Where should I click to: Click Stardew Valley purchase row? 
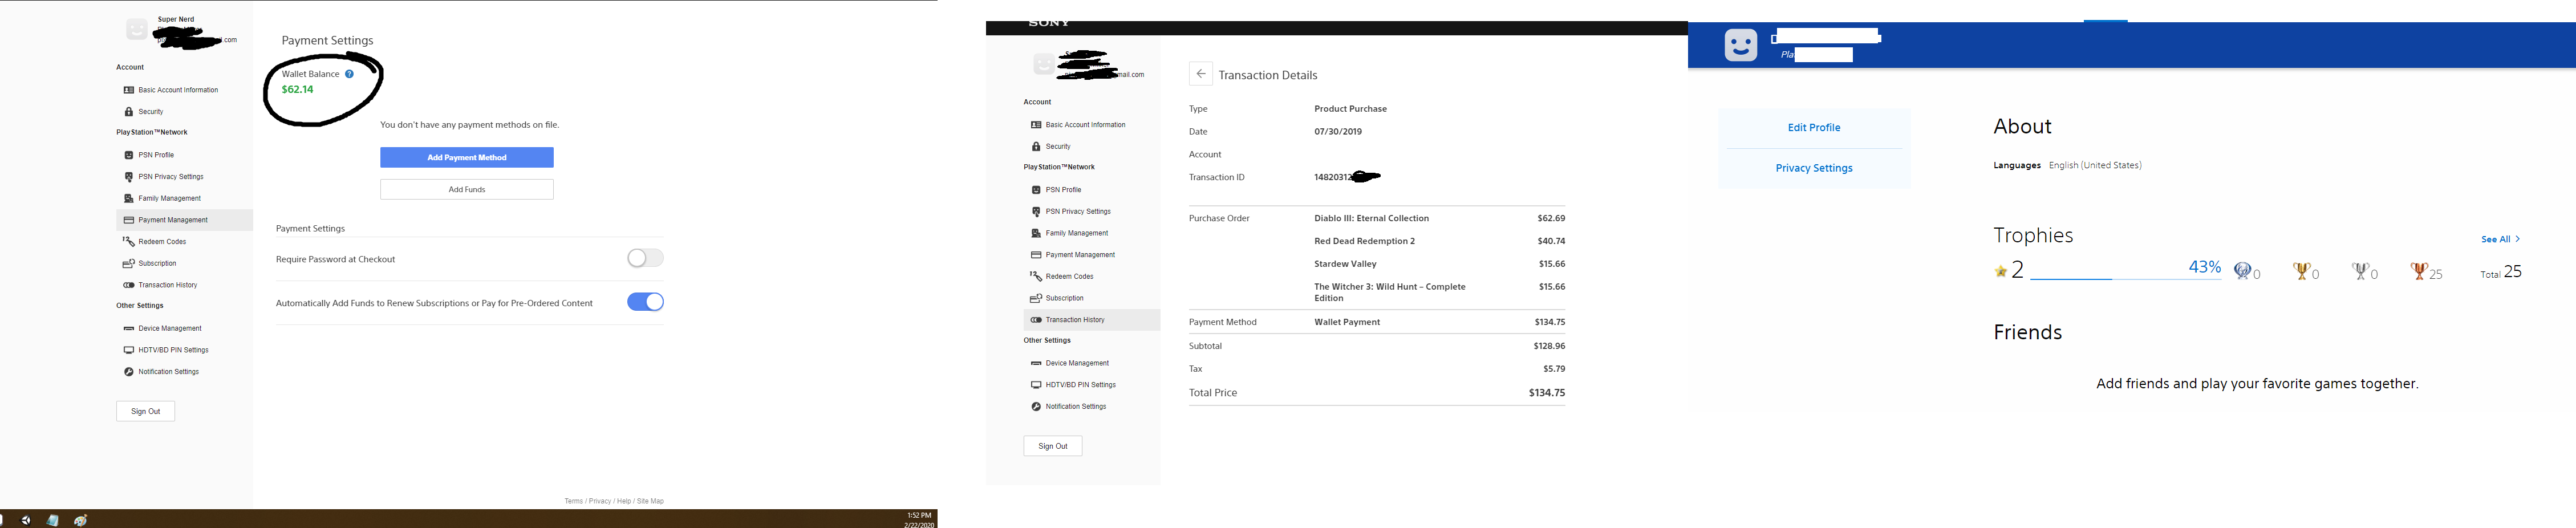1439,264
